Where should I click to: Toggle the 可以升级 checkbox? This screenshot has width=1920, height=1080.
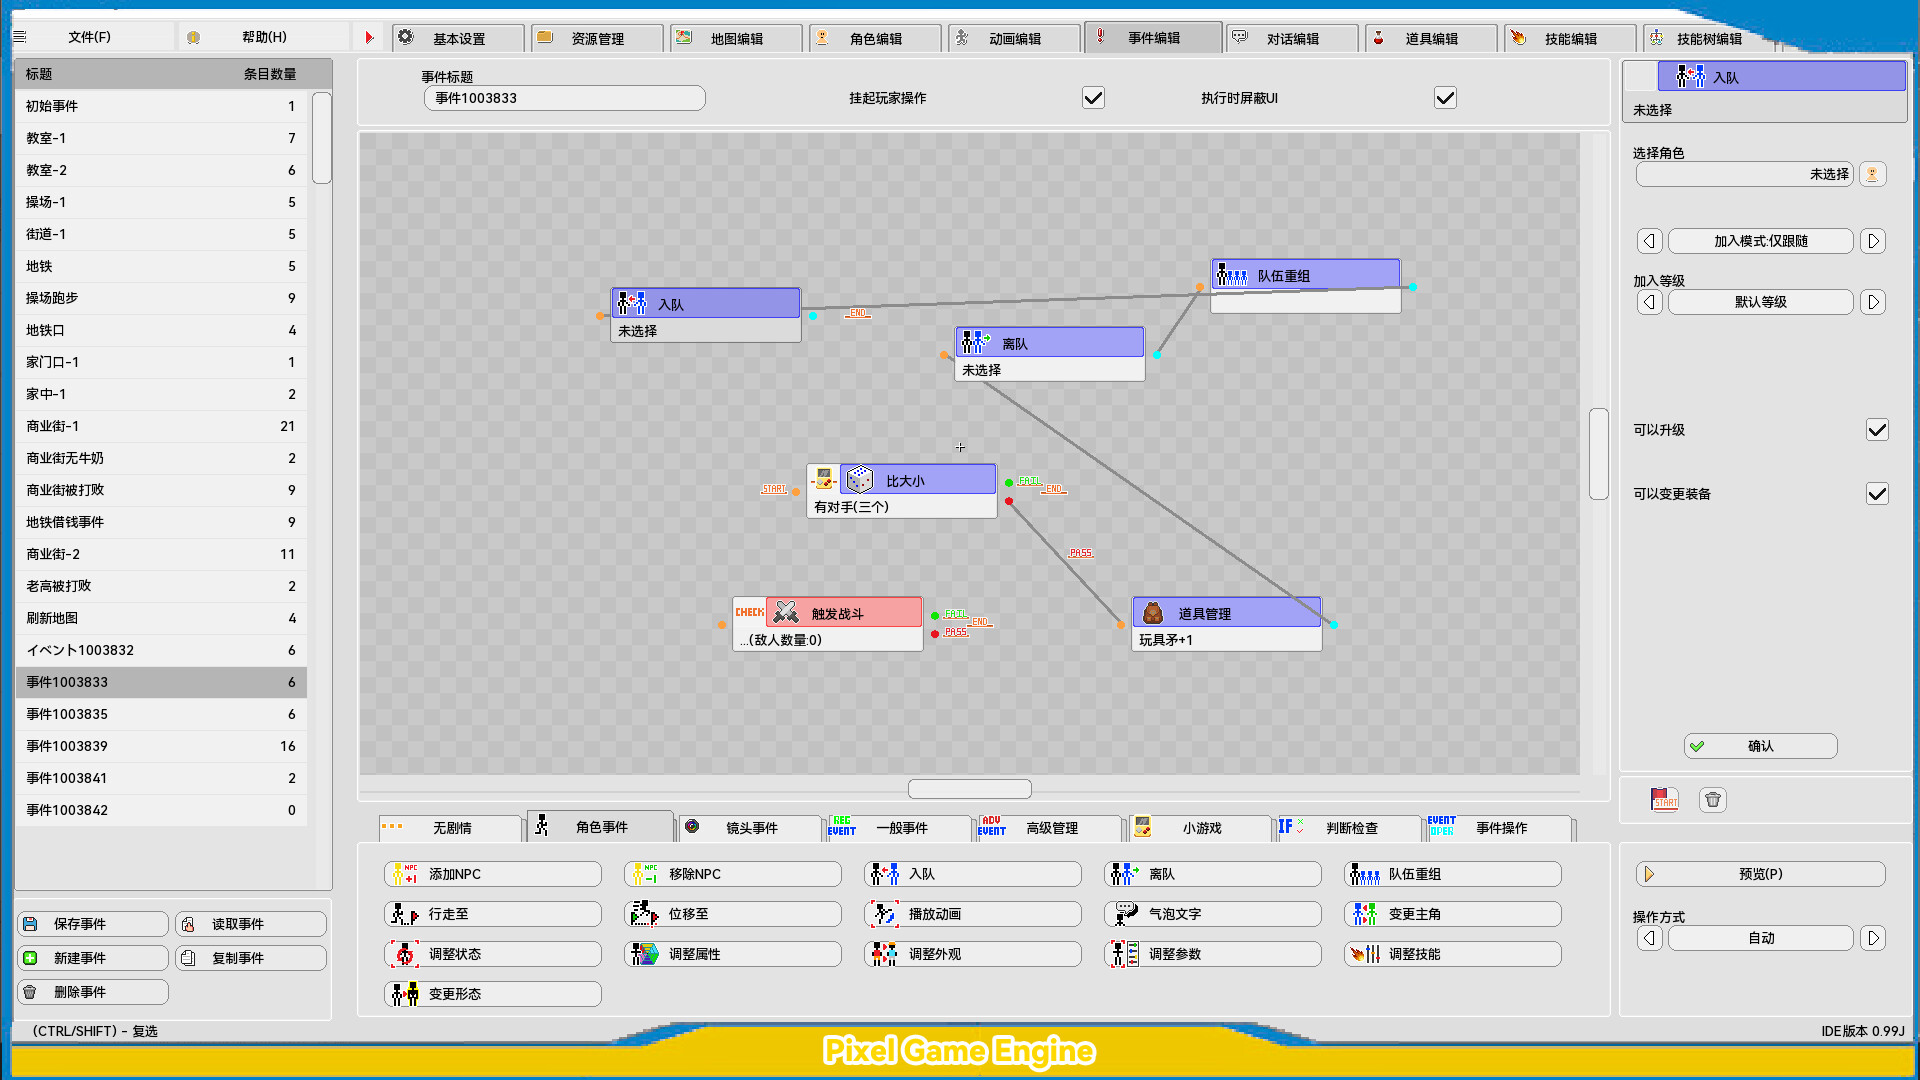pos(1877,430)
